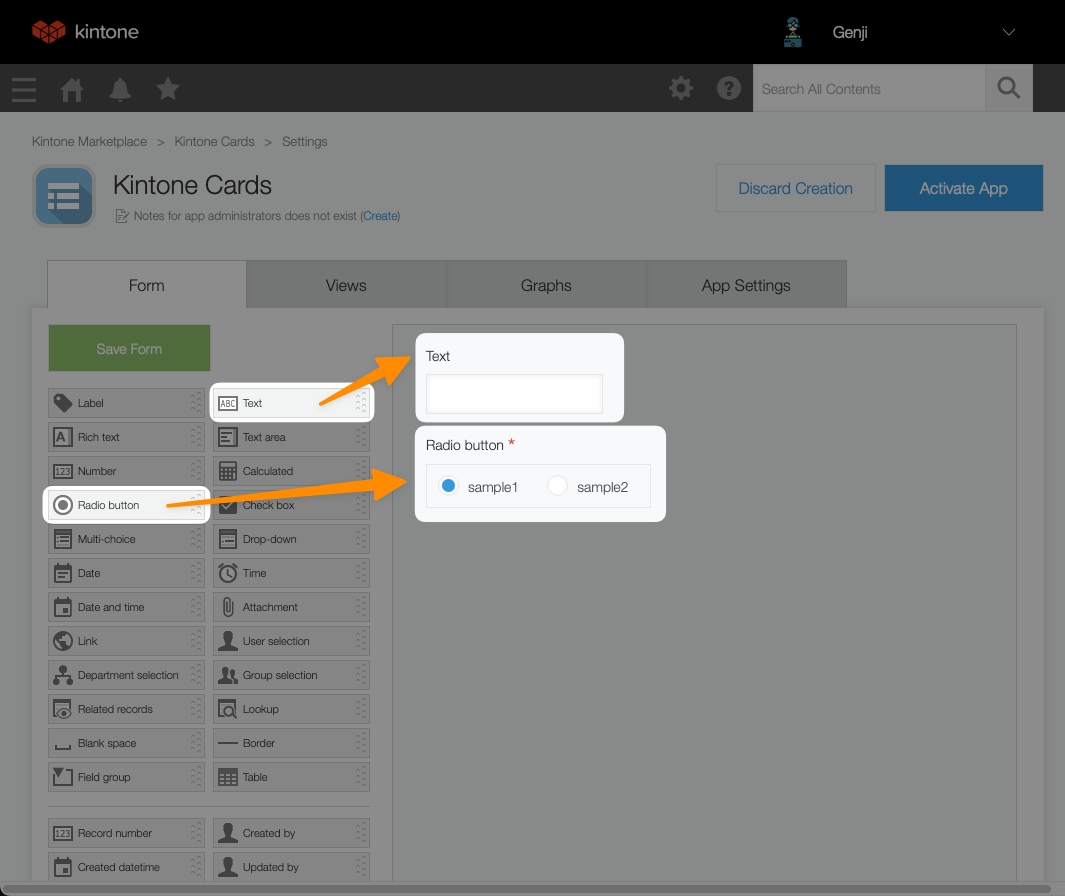Viewport: 1065px width, 896px height.
Task: Select the Check box field
Action: tap(291, 505)
